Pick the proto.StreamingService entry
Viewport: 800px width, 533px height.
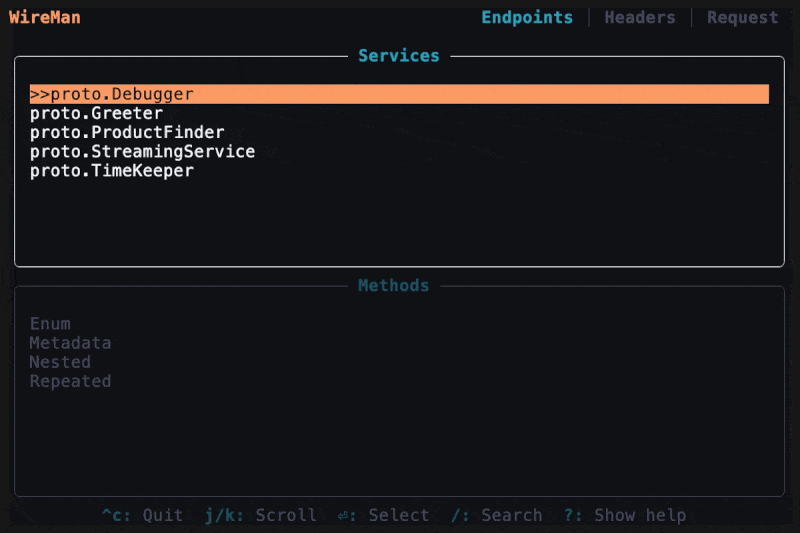pyautogui.click(x=142, y=152)
